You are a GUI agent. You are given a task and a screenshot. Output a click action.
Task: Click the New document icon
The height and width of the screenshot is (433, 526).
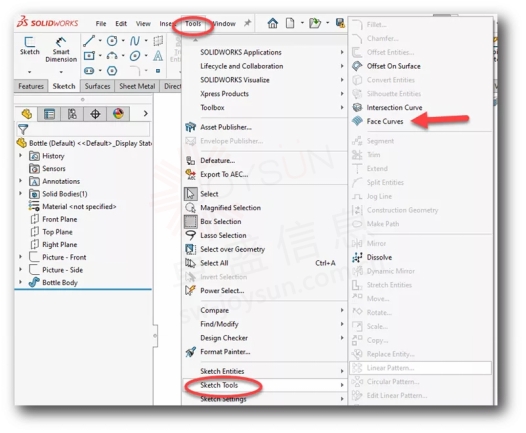click(290, 23)
